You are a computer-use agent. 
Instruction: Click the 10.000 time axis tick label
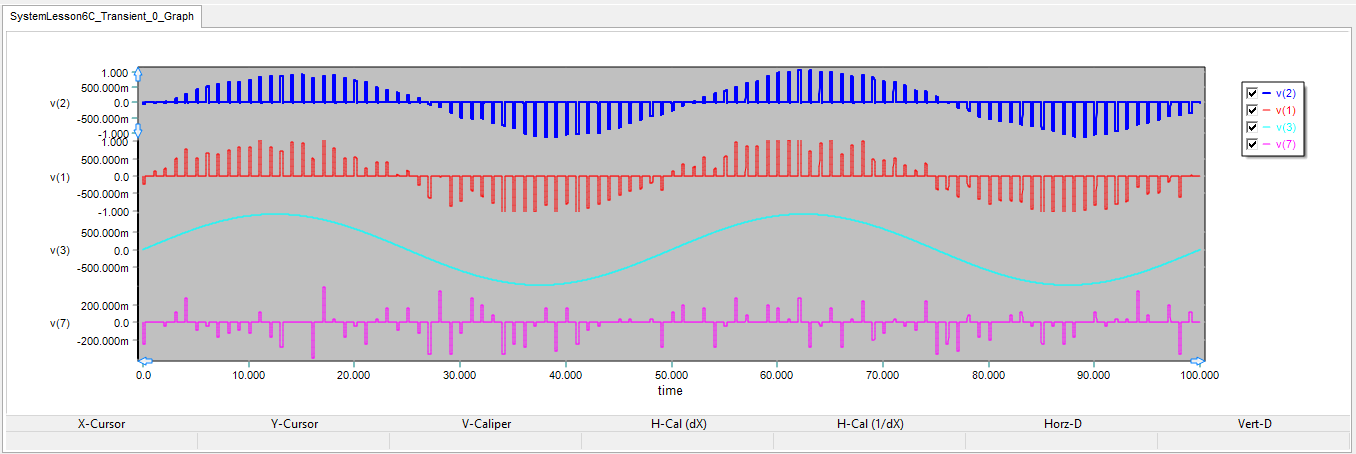click(x=248, y=376)
